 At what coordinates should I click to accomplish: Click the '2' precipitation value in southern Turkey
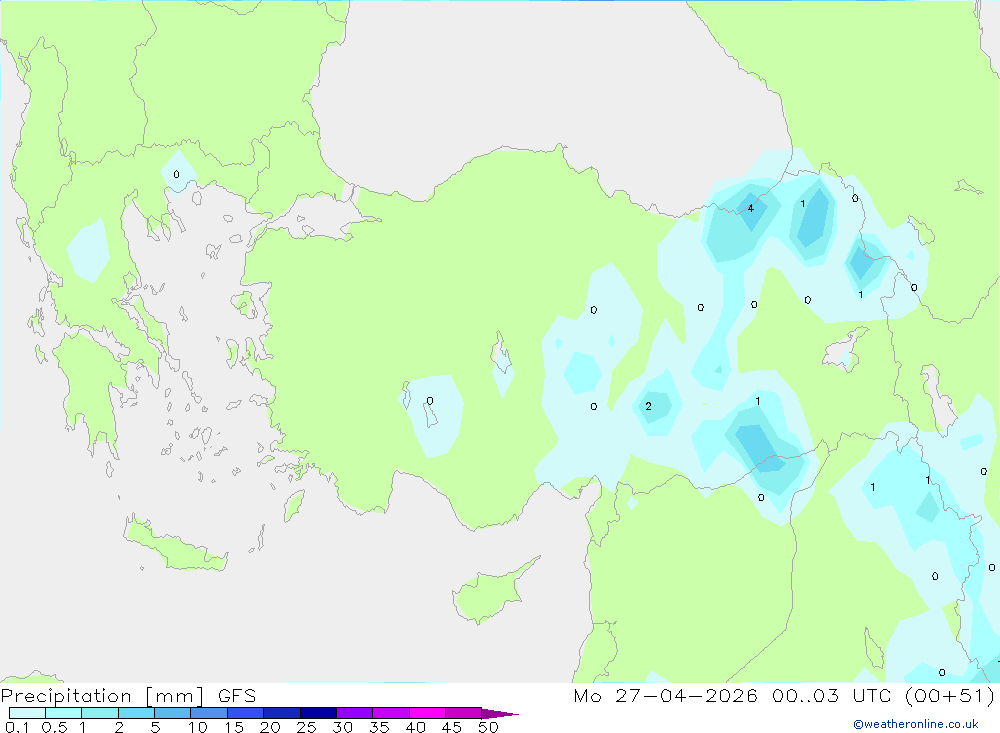[649, 406]
